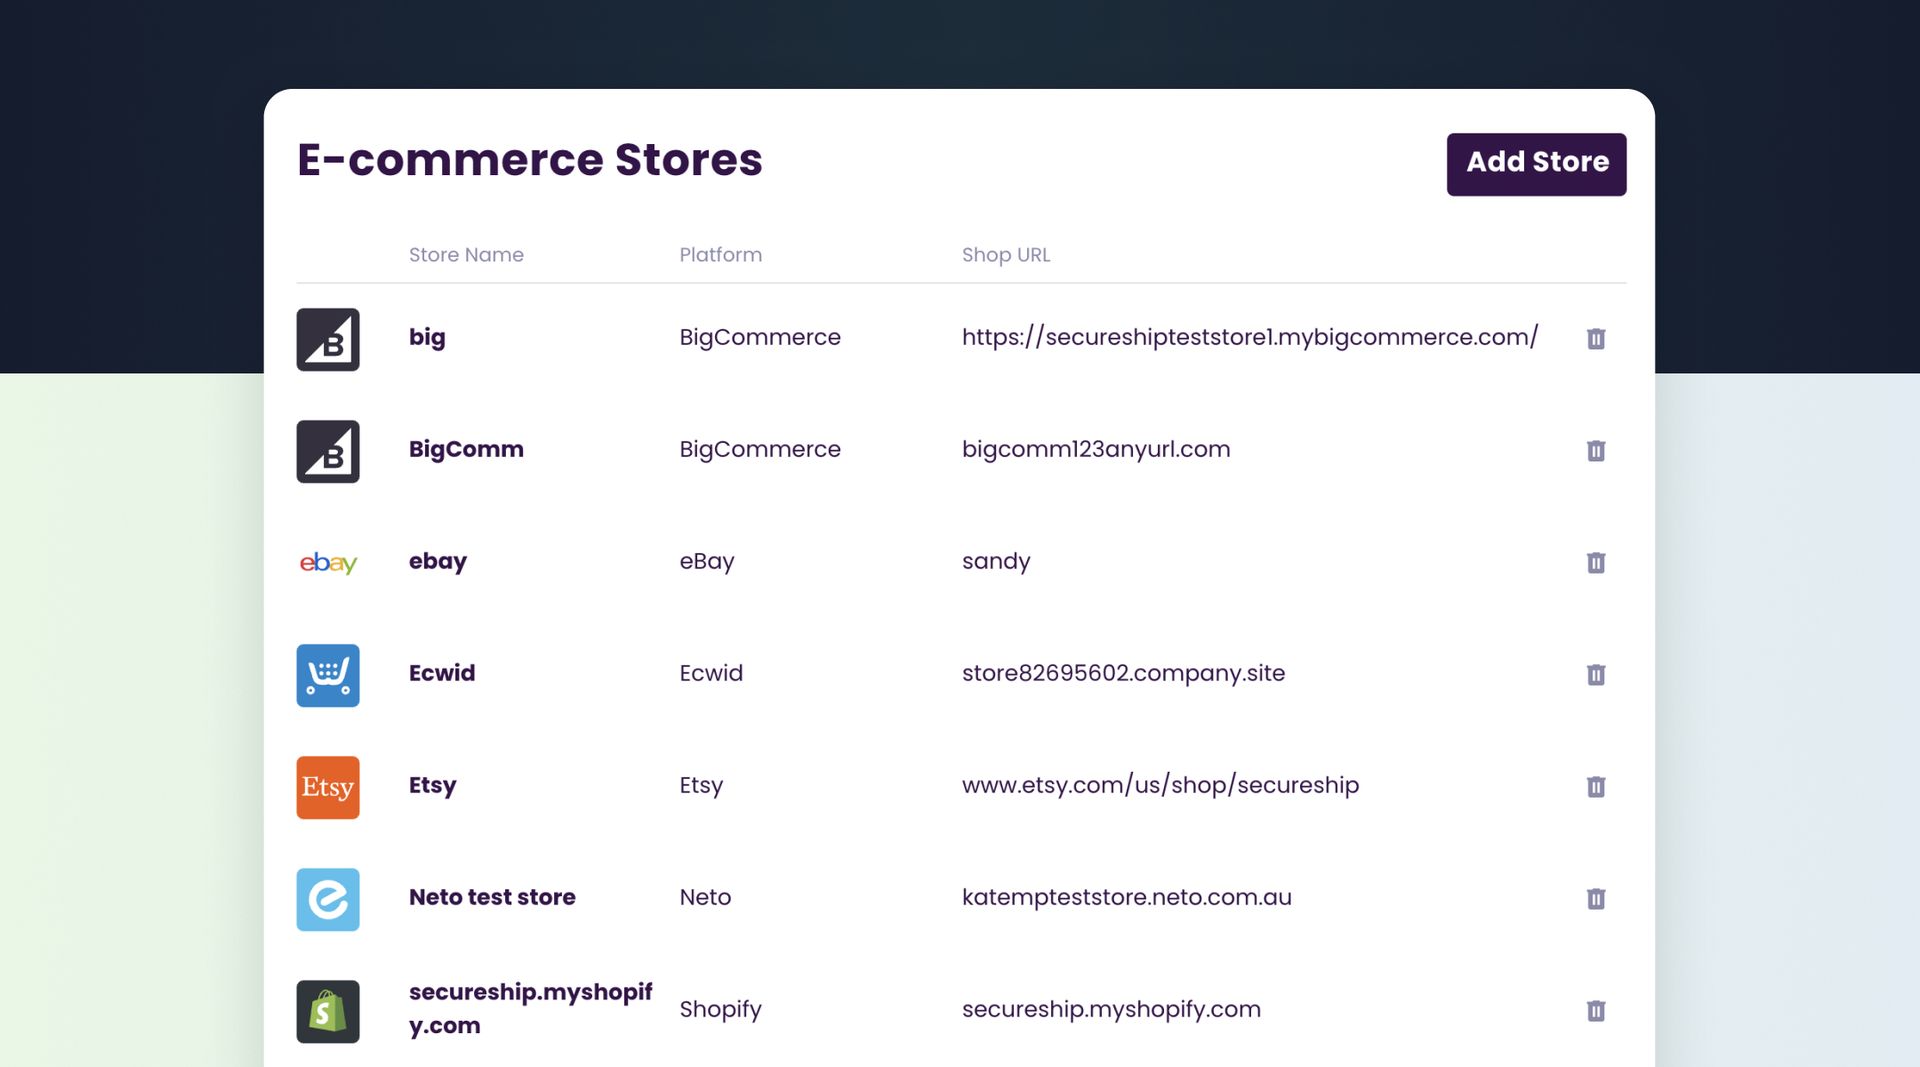
Task: Open the secureship.myshopify.com store link
Action: pyautogui.click(x=1110, y=1010)
